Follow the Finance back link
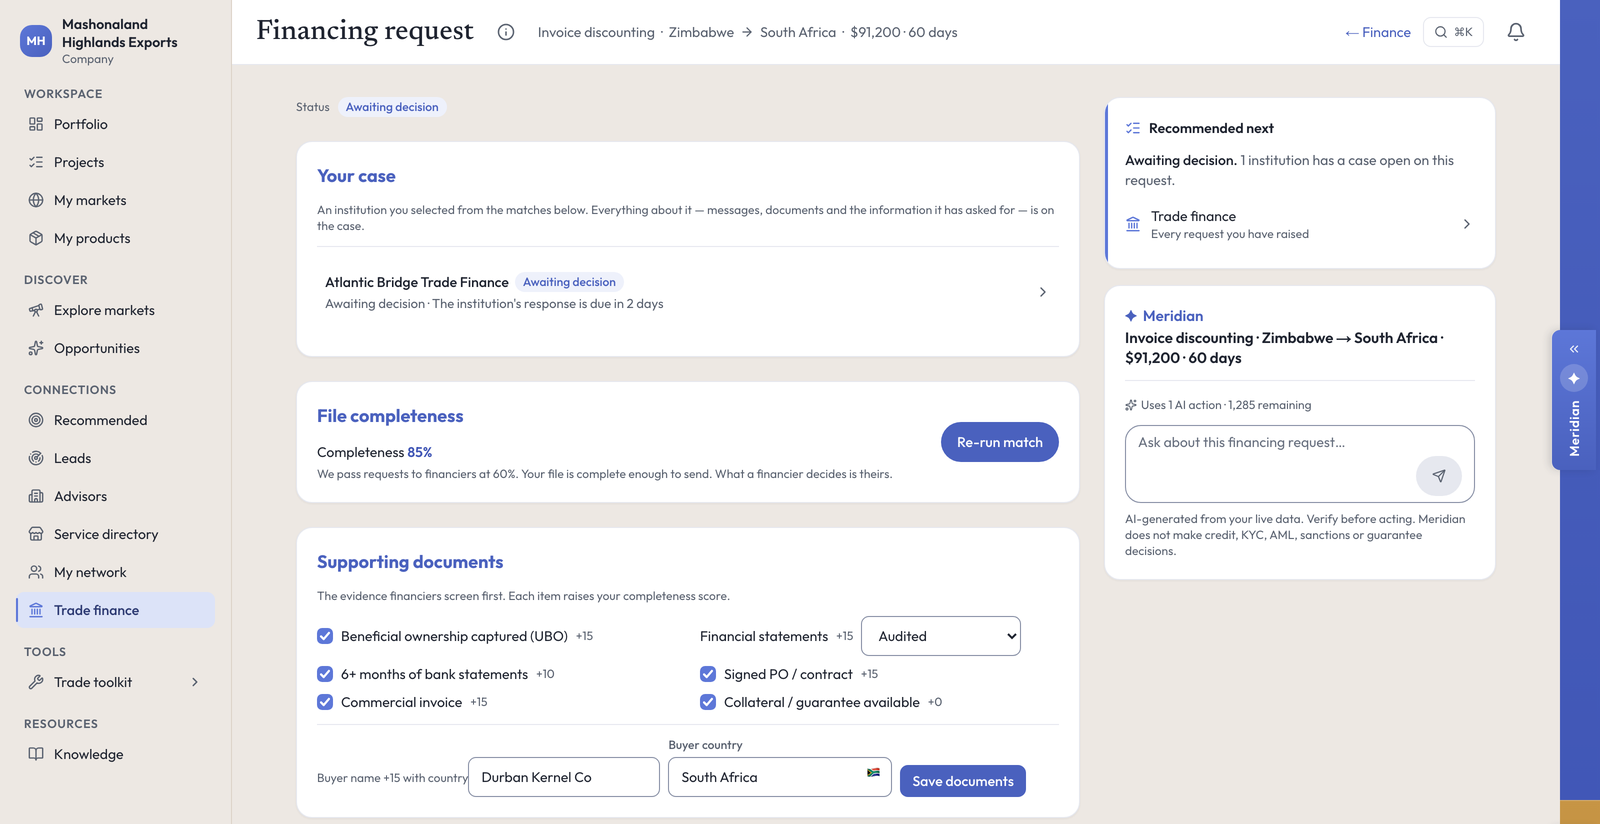1600x824 pixels. (1378, 32)
